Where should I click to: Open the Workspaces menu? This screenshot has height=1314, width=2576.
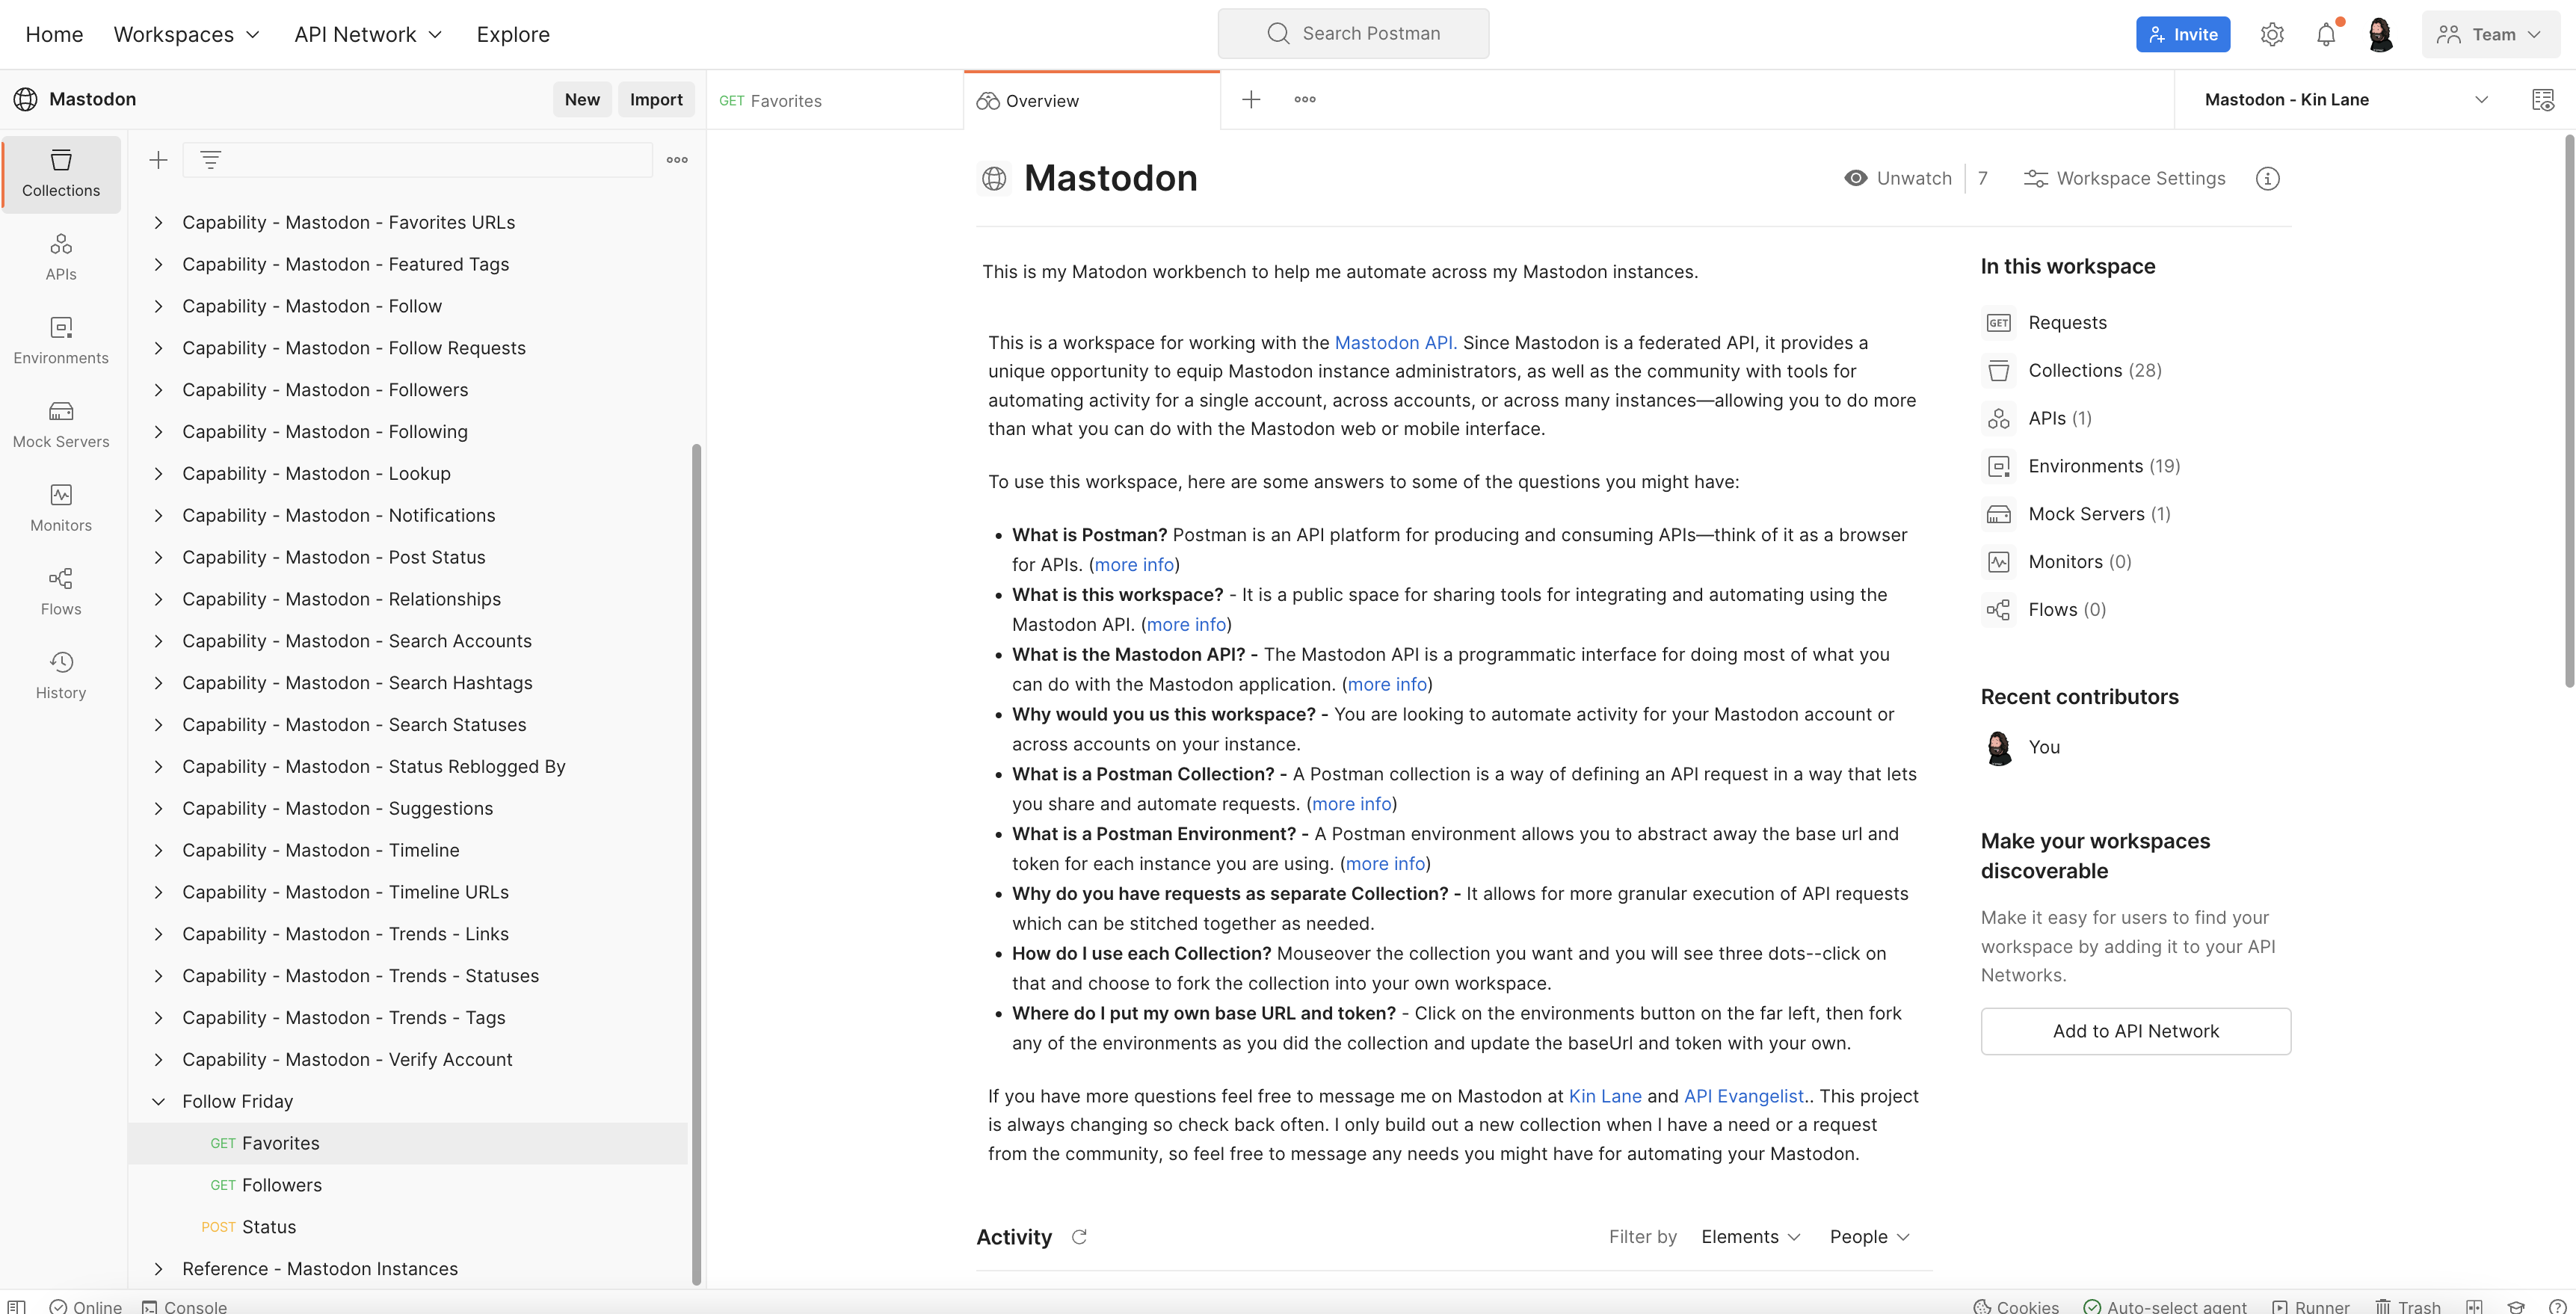coord(187,34)
